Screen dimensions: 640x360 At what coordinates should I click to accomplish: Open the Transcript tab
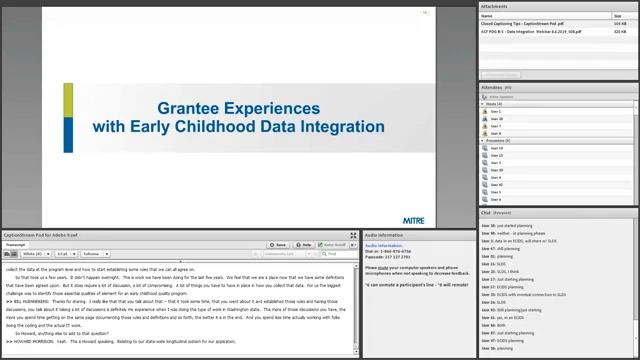pyautogui.click(x=16, y=245)
